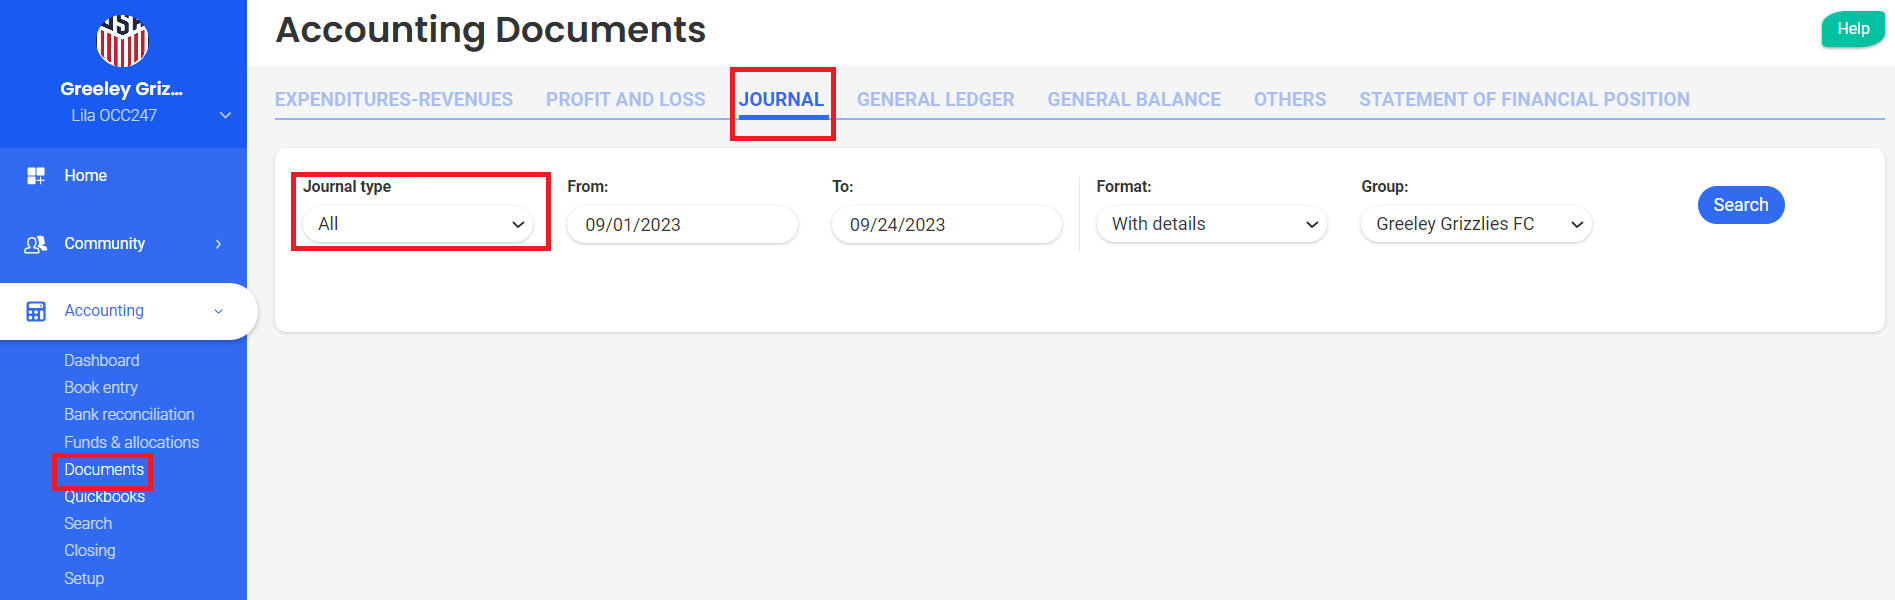Click the Community people icon
The image size is (1895, 600).
click(x=36, y=244)
